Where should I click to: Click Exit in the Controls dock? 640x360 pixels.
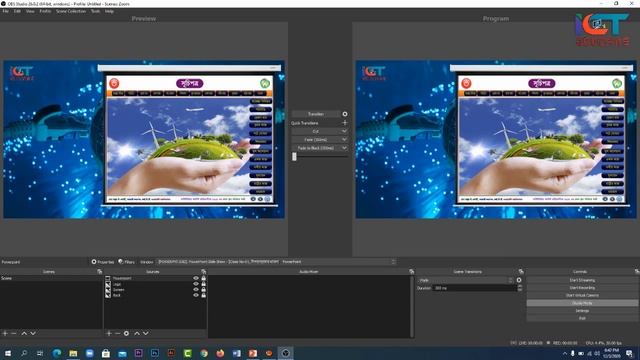click(x=582, y=318)
